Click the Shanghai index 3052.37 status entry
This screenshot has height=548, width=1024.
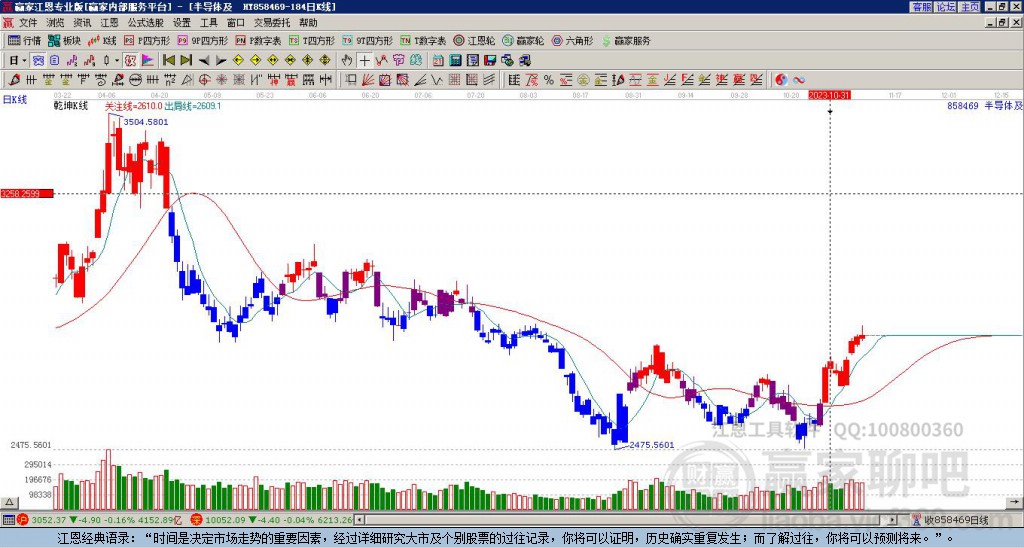click(x=101, y=520)
